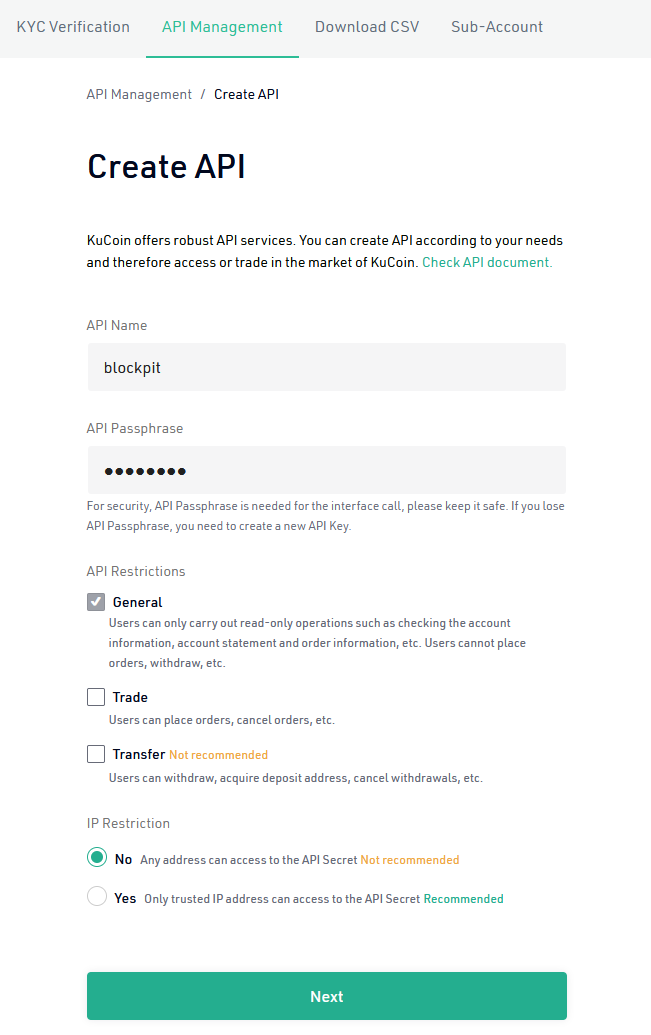Open the Download CSV tab
This screenshot has height=1035, width=651.
click(x=367, y=27)
